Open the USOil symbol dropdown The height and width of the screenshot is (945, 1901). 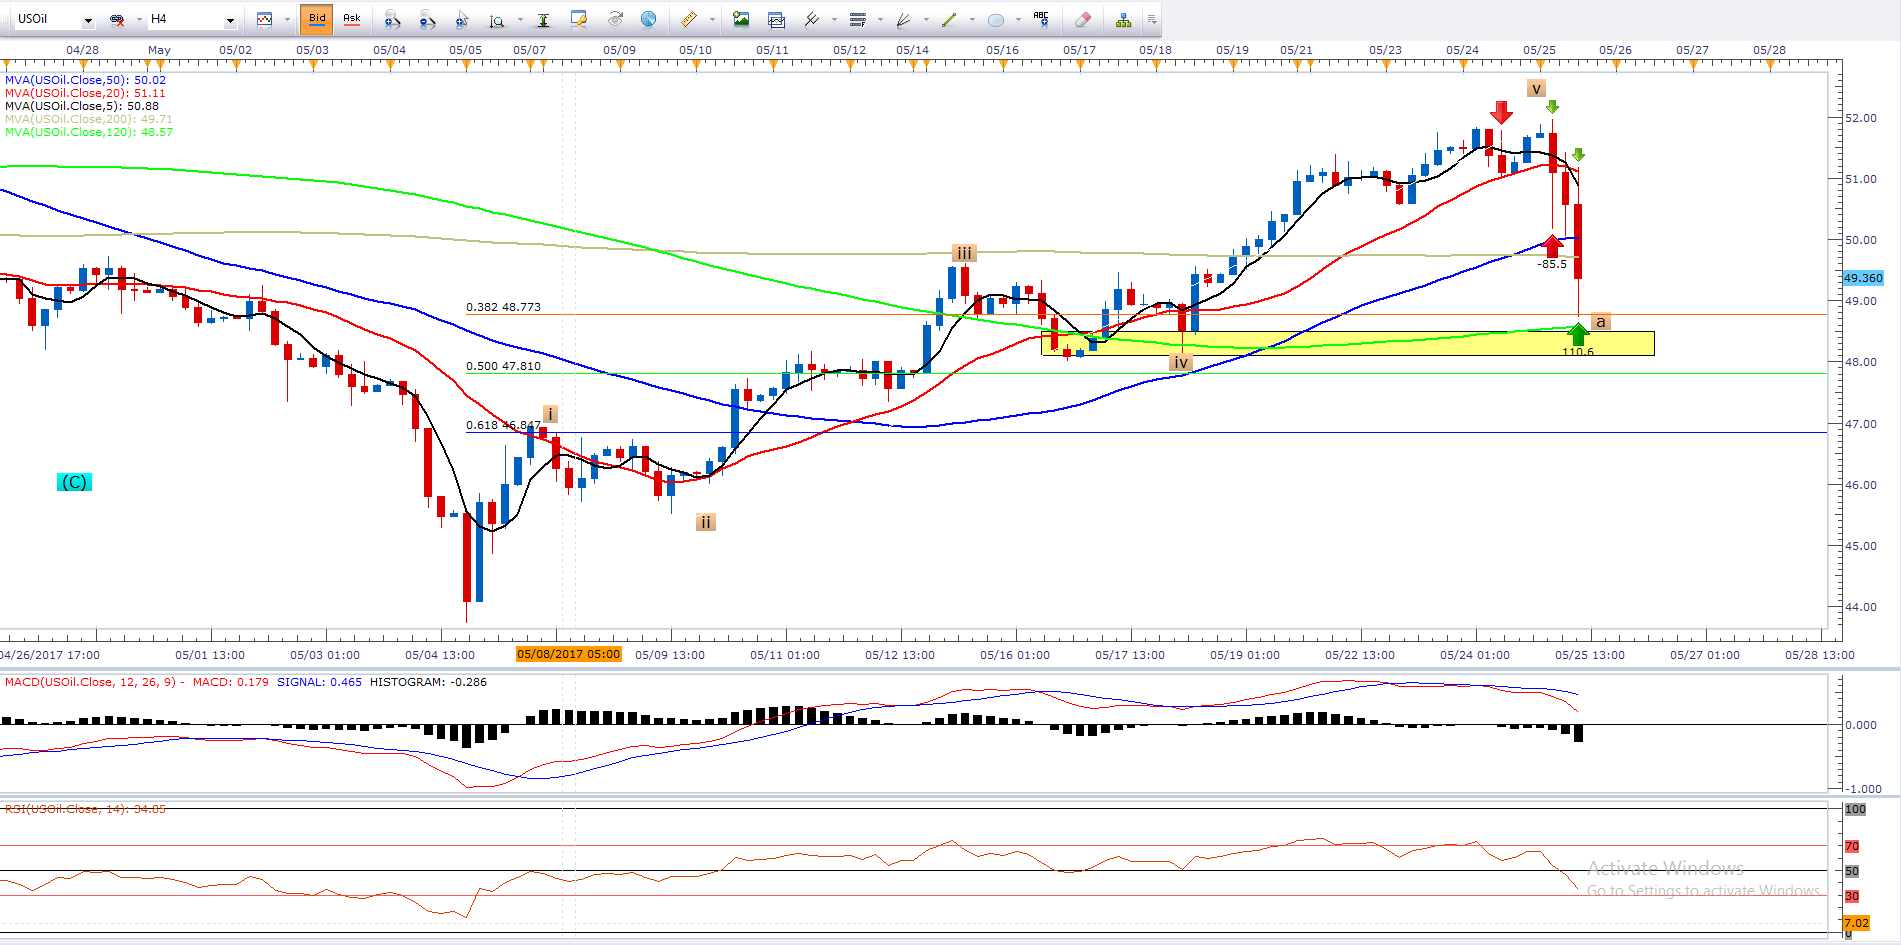pyautogui.click(x=88, y=20)
